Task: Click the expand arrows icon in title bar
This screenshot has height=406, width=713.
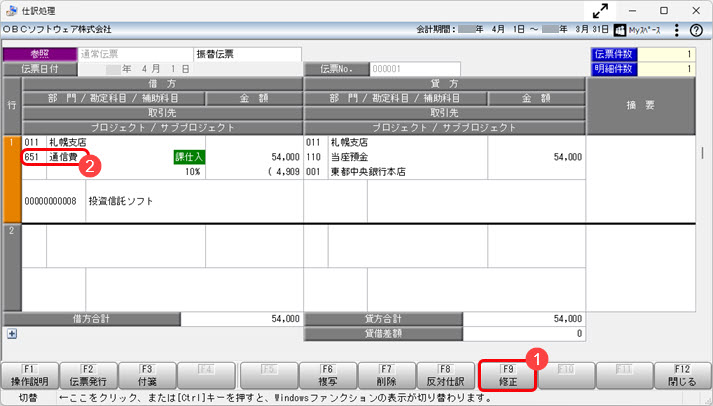Action: point(600,10)
